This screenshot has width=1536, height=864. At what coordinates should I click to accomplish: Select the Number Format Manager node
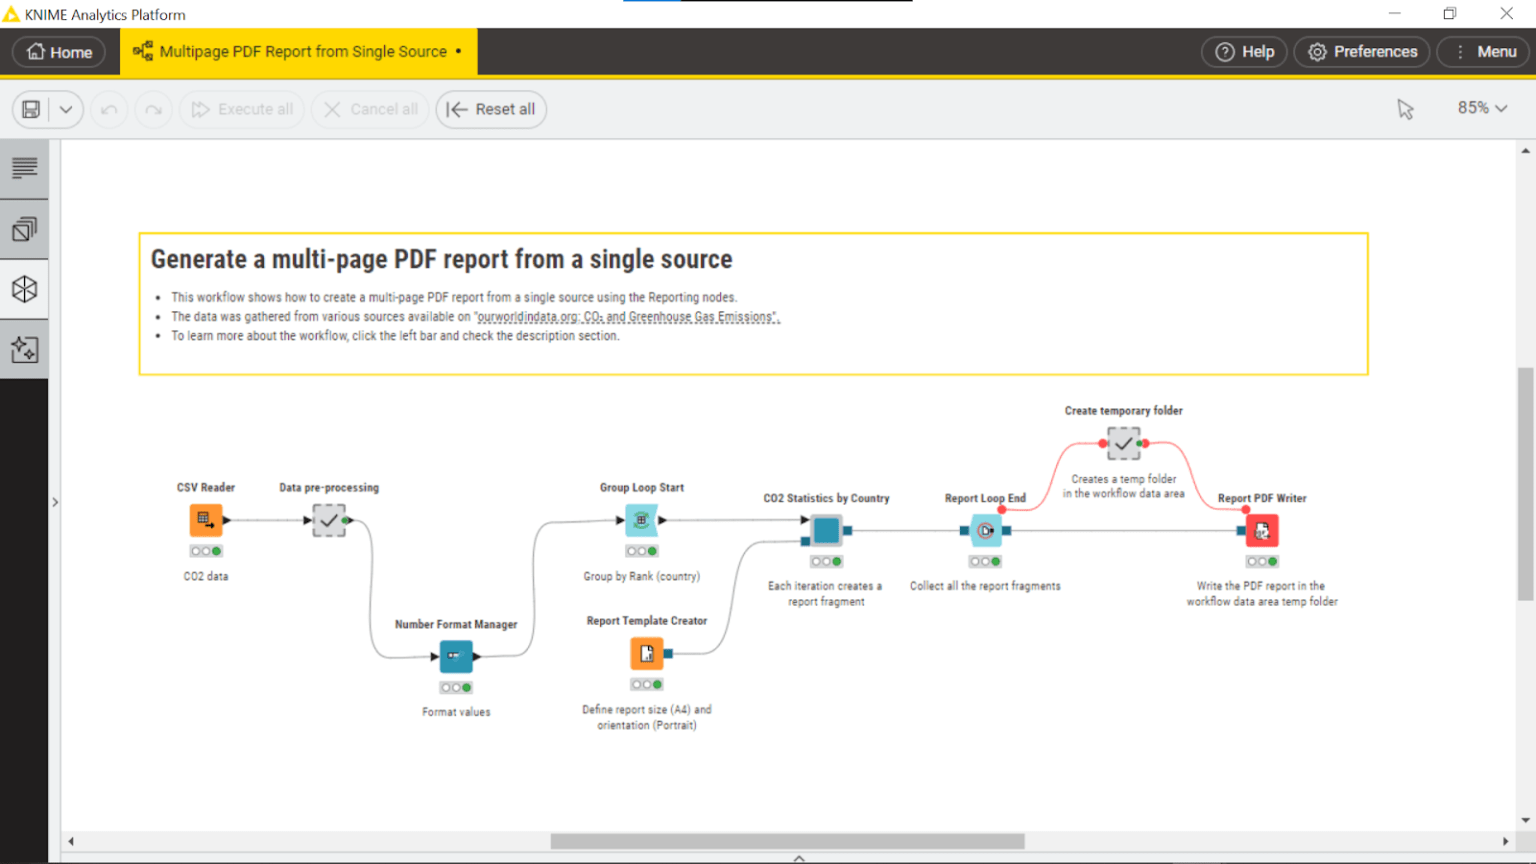456,656
